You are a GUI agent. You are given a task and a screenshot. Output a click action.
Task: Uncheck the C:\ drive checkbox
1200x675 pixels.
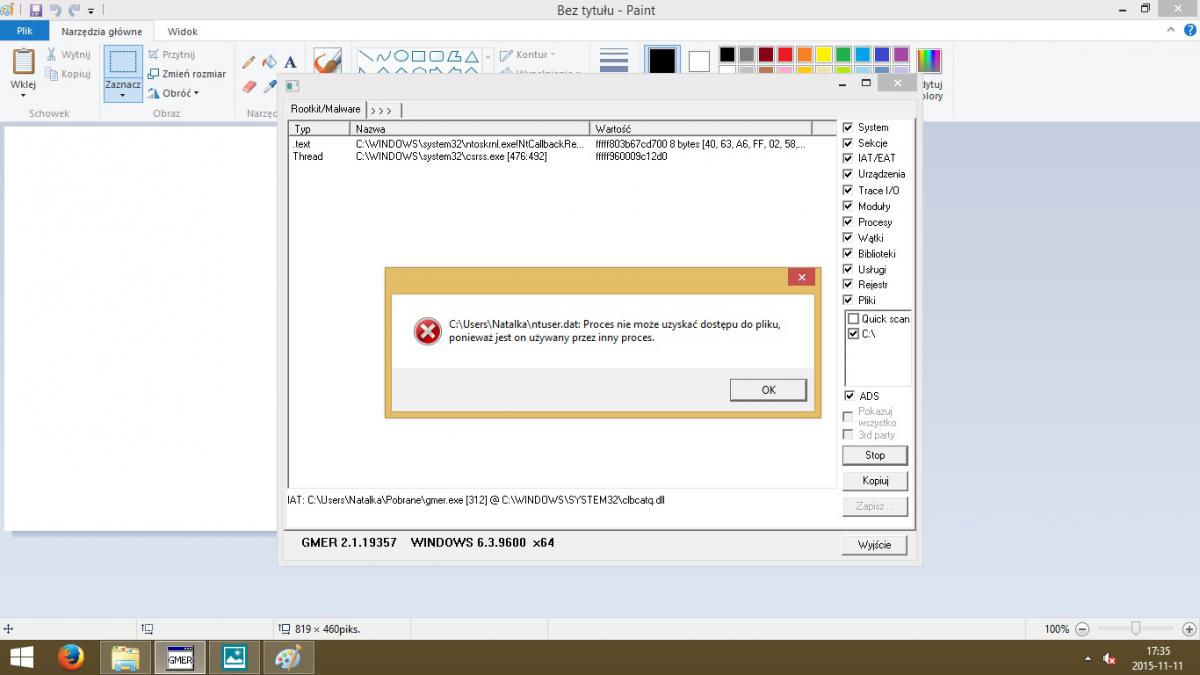pyautogui.click(x=853, y=334)
